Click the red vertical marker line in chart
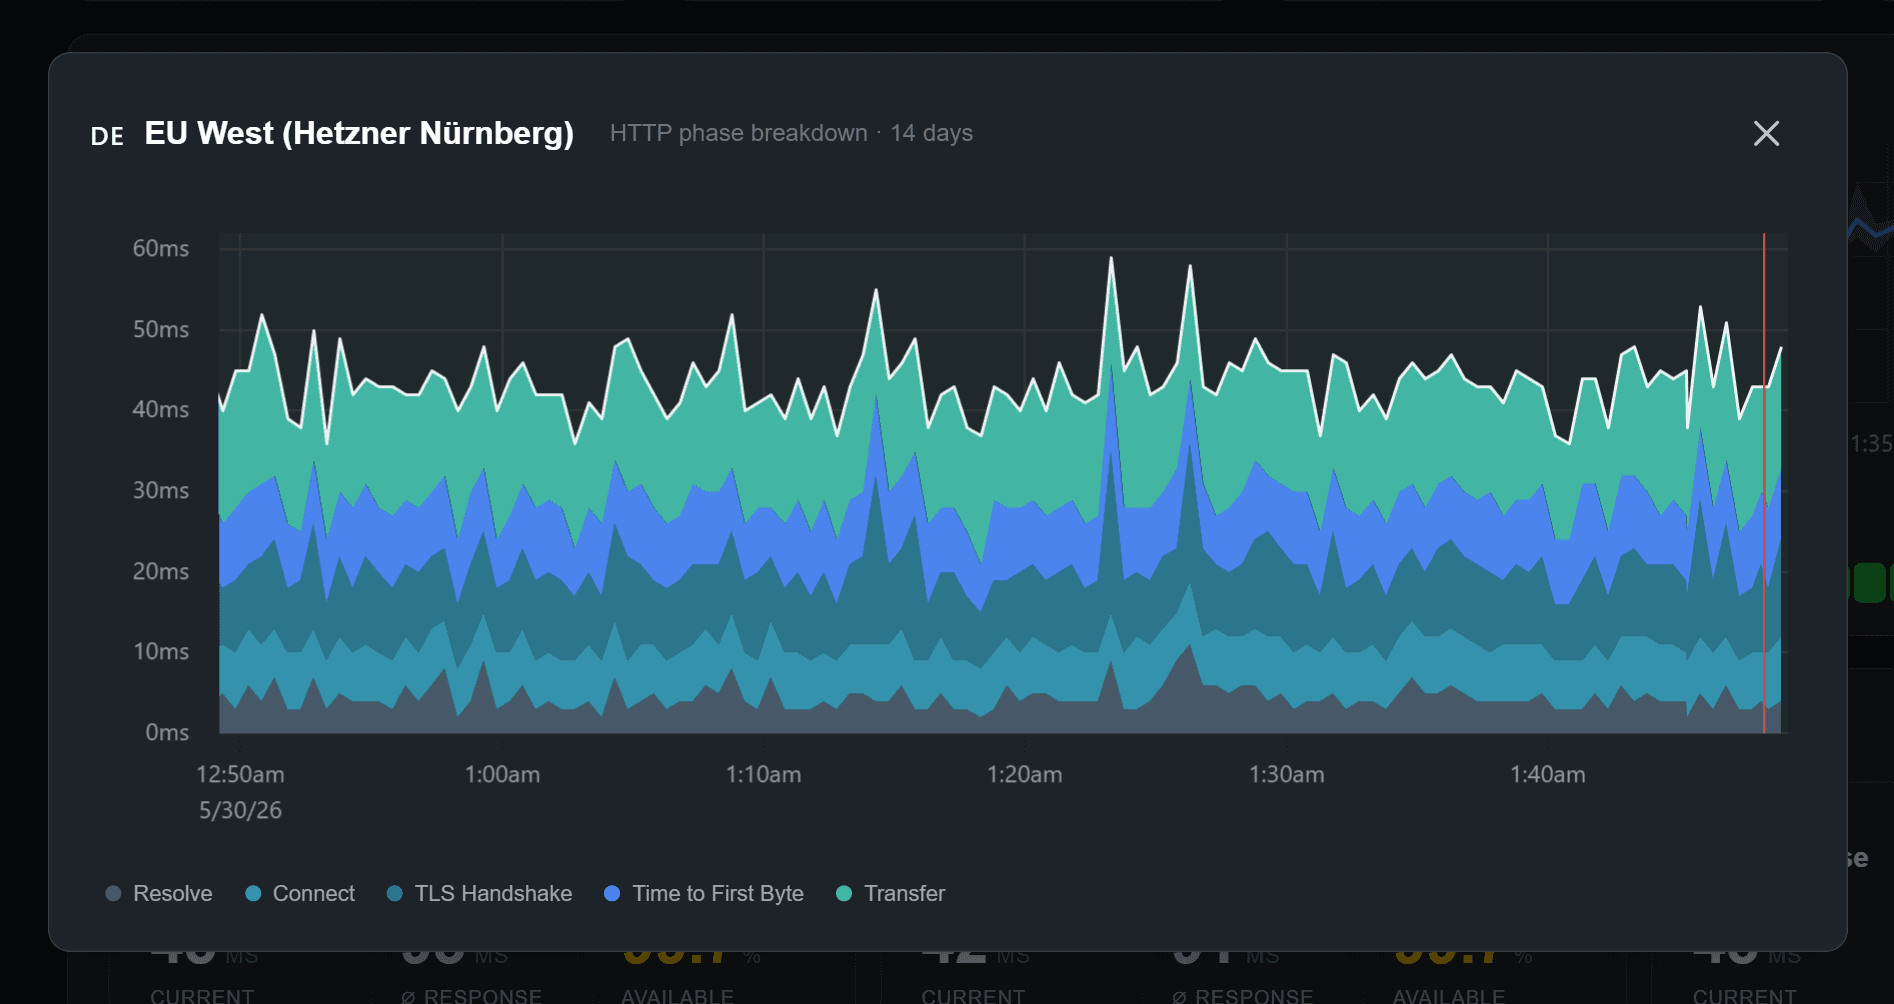The width and height of the screenshot is (1894, 1004). point(1764,483)
